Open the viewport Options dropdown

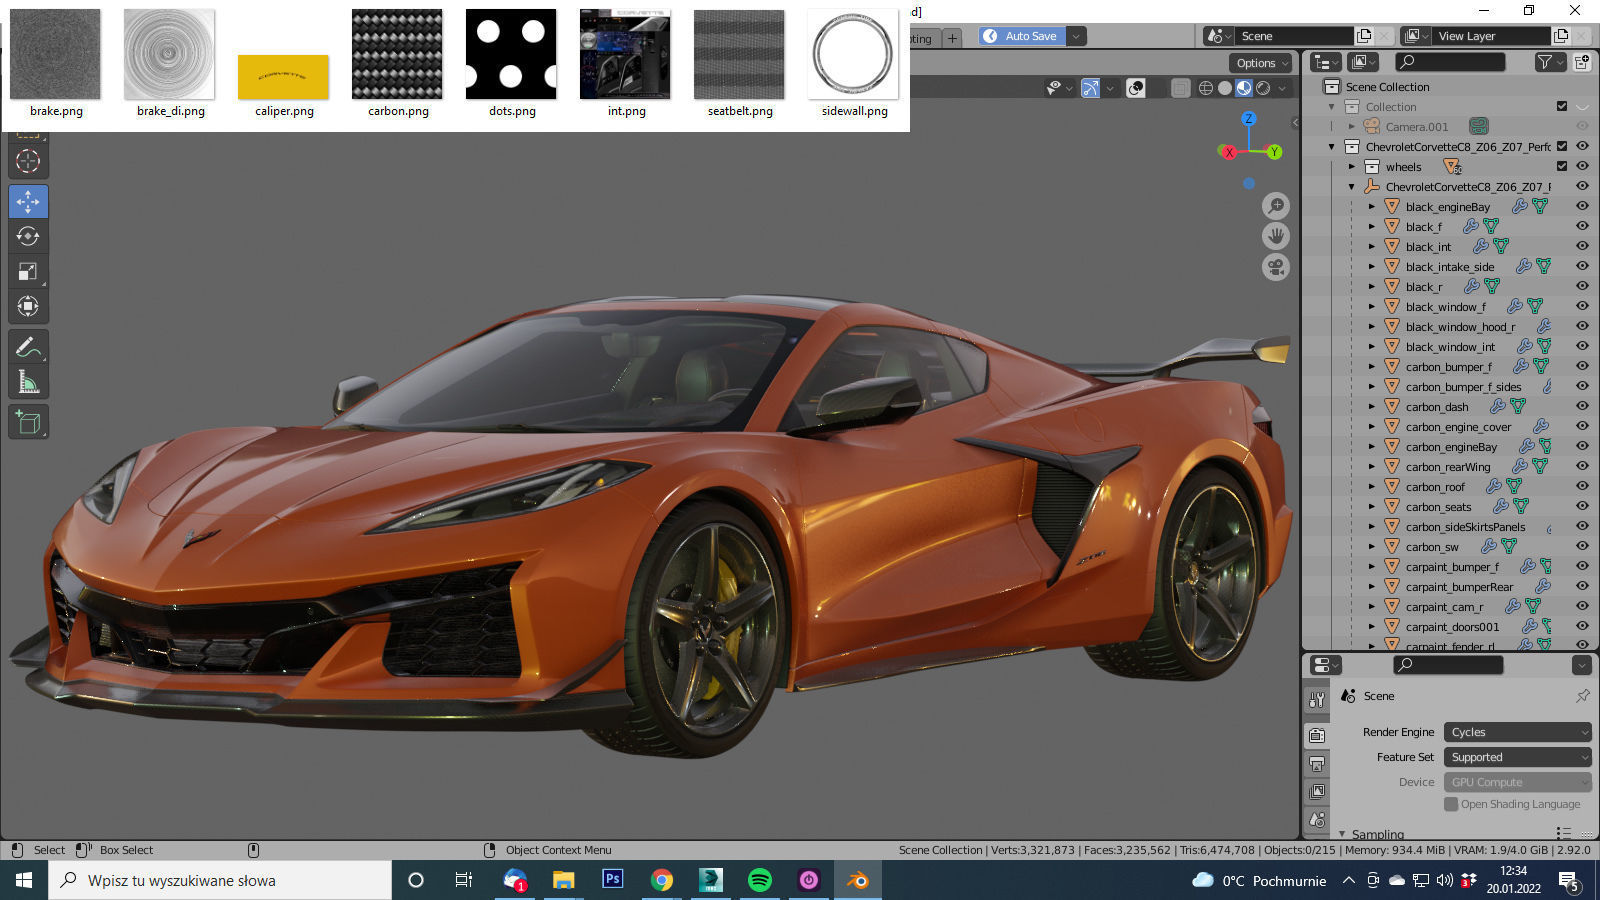pyautogui.click(x=1261, y=63)
